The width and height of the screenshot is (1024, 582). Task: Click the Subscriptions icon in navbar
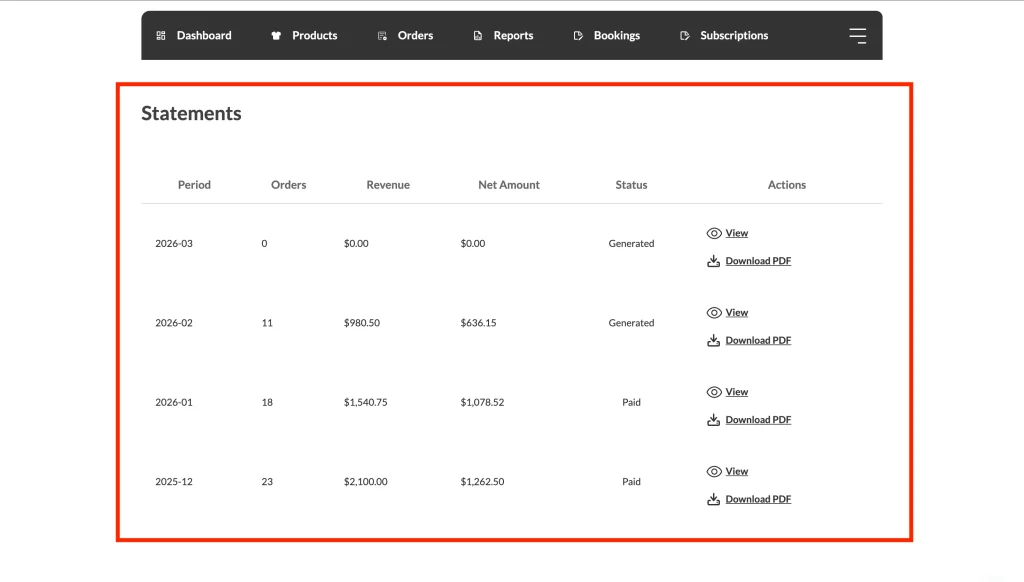pos(684,35)
